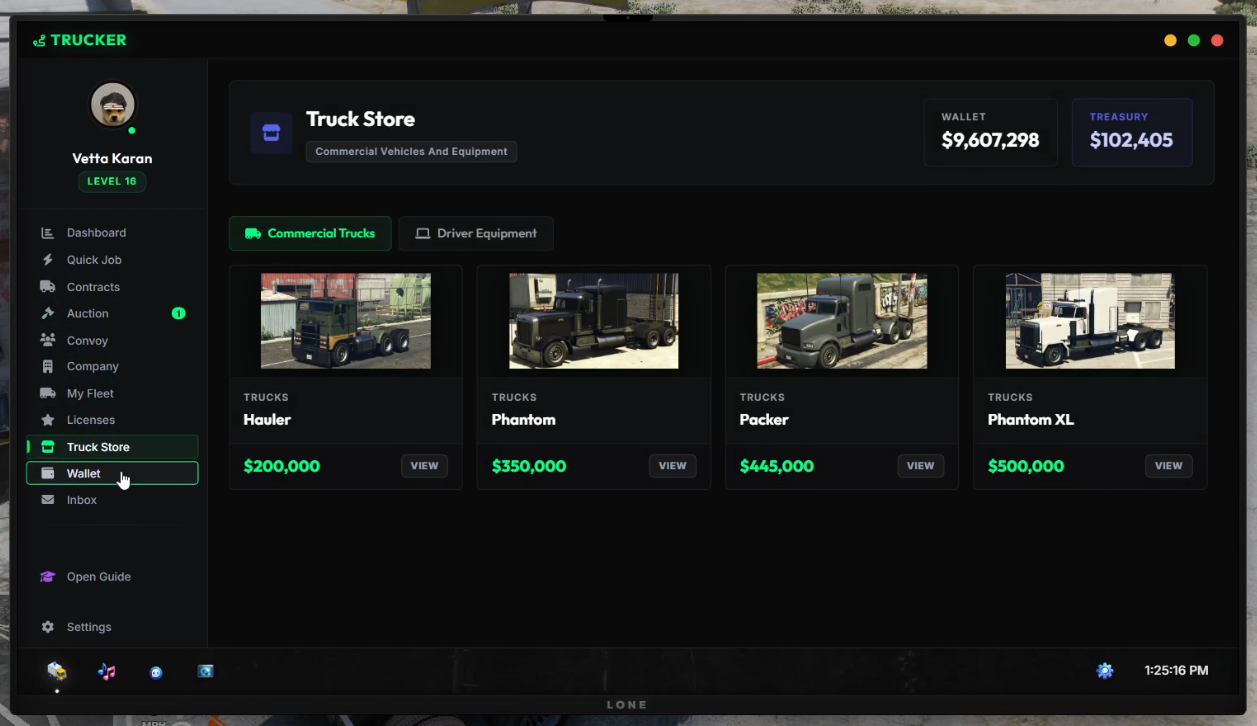Click the Packer truck photo
This screenshot has width=1257, height=726.
[x=842, y=321]
